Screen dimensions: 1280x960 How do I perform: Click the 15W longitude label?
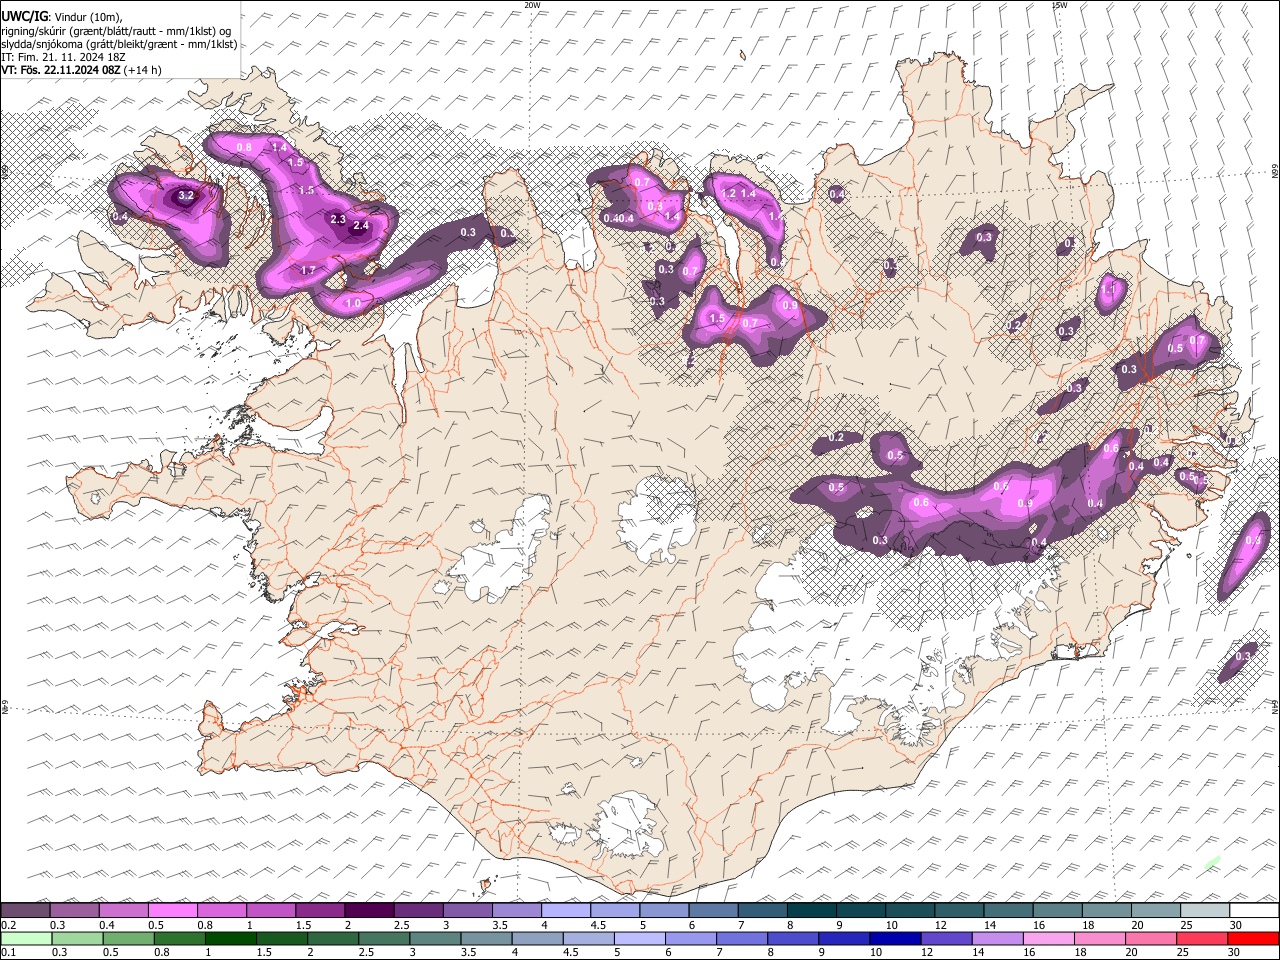(x=1059, y=5)
